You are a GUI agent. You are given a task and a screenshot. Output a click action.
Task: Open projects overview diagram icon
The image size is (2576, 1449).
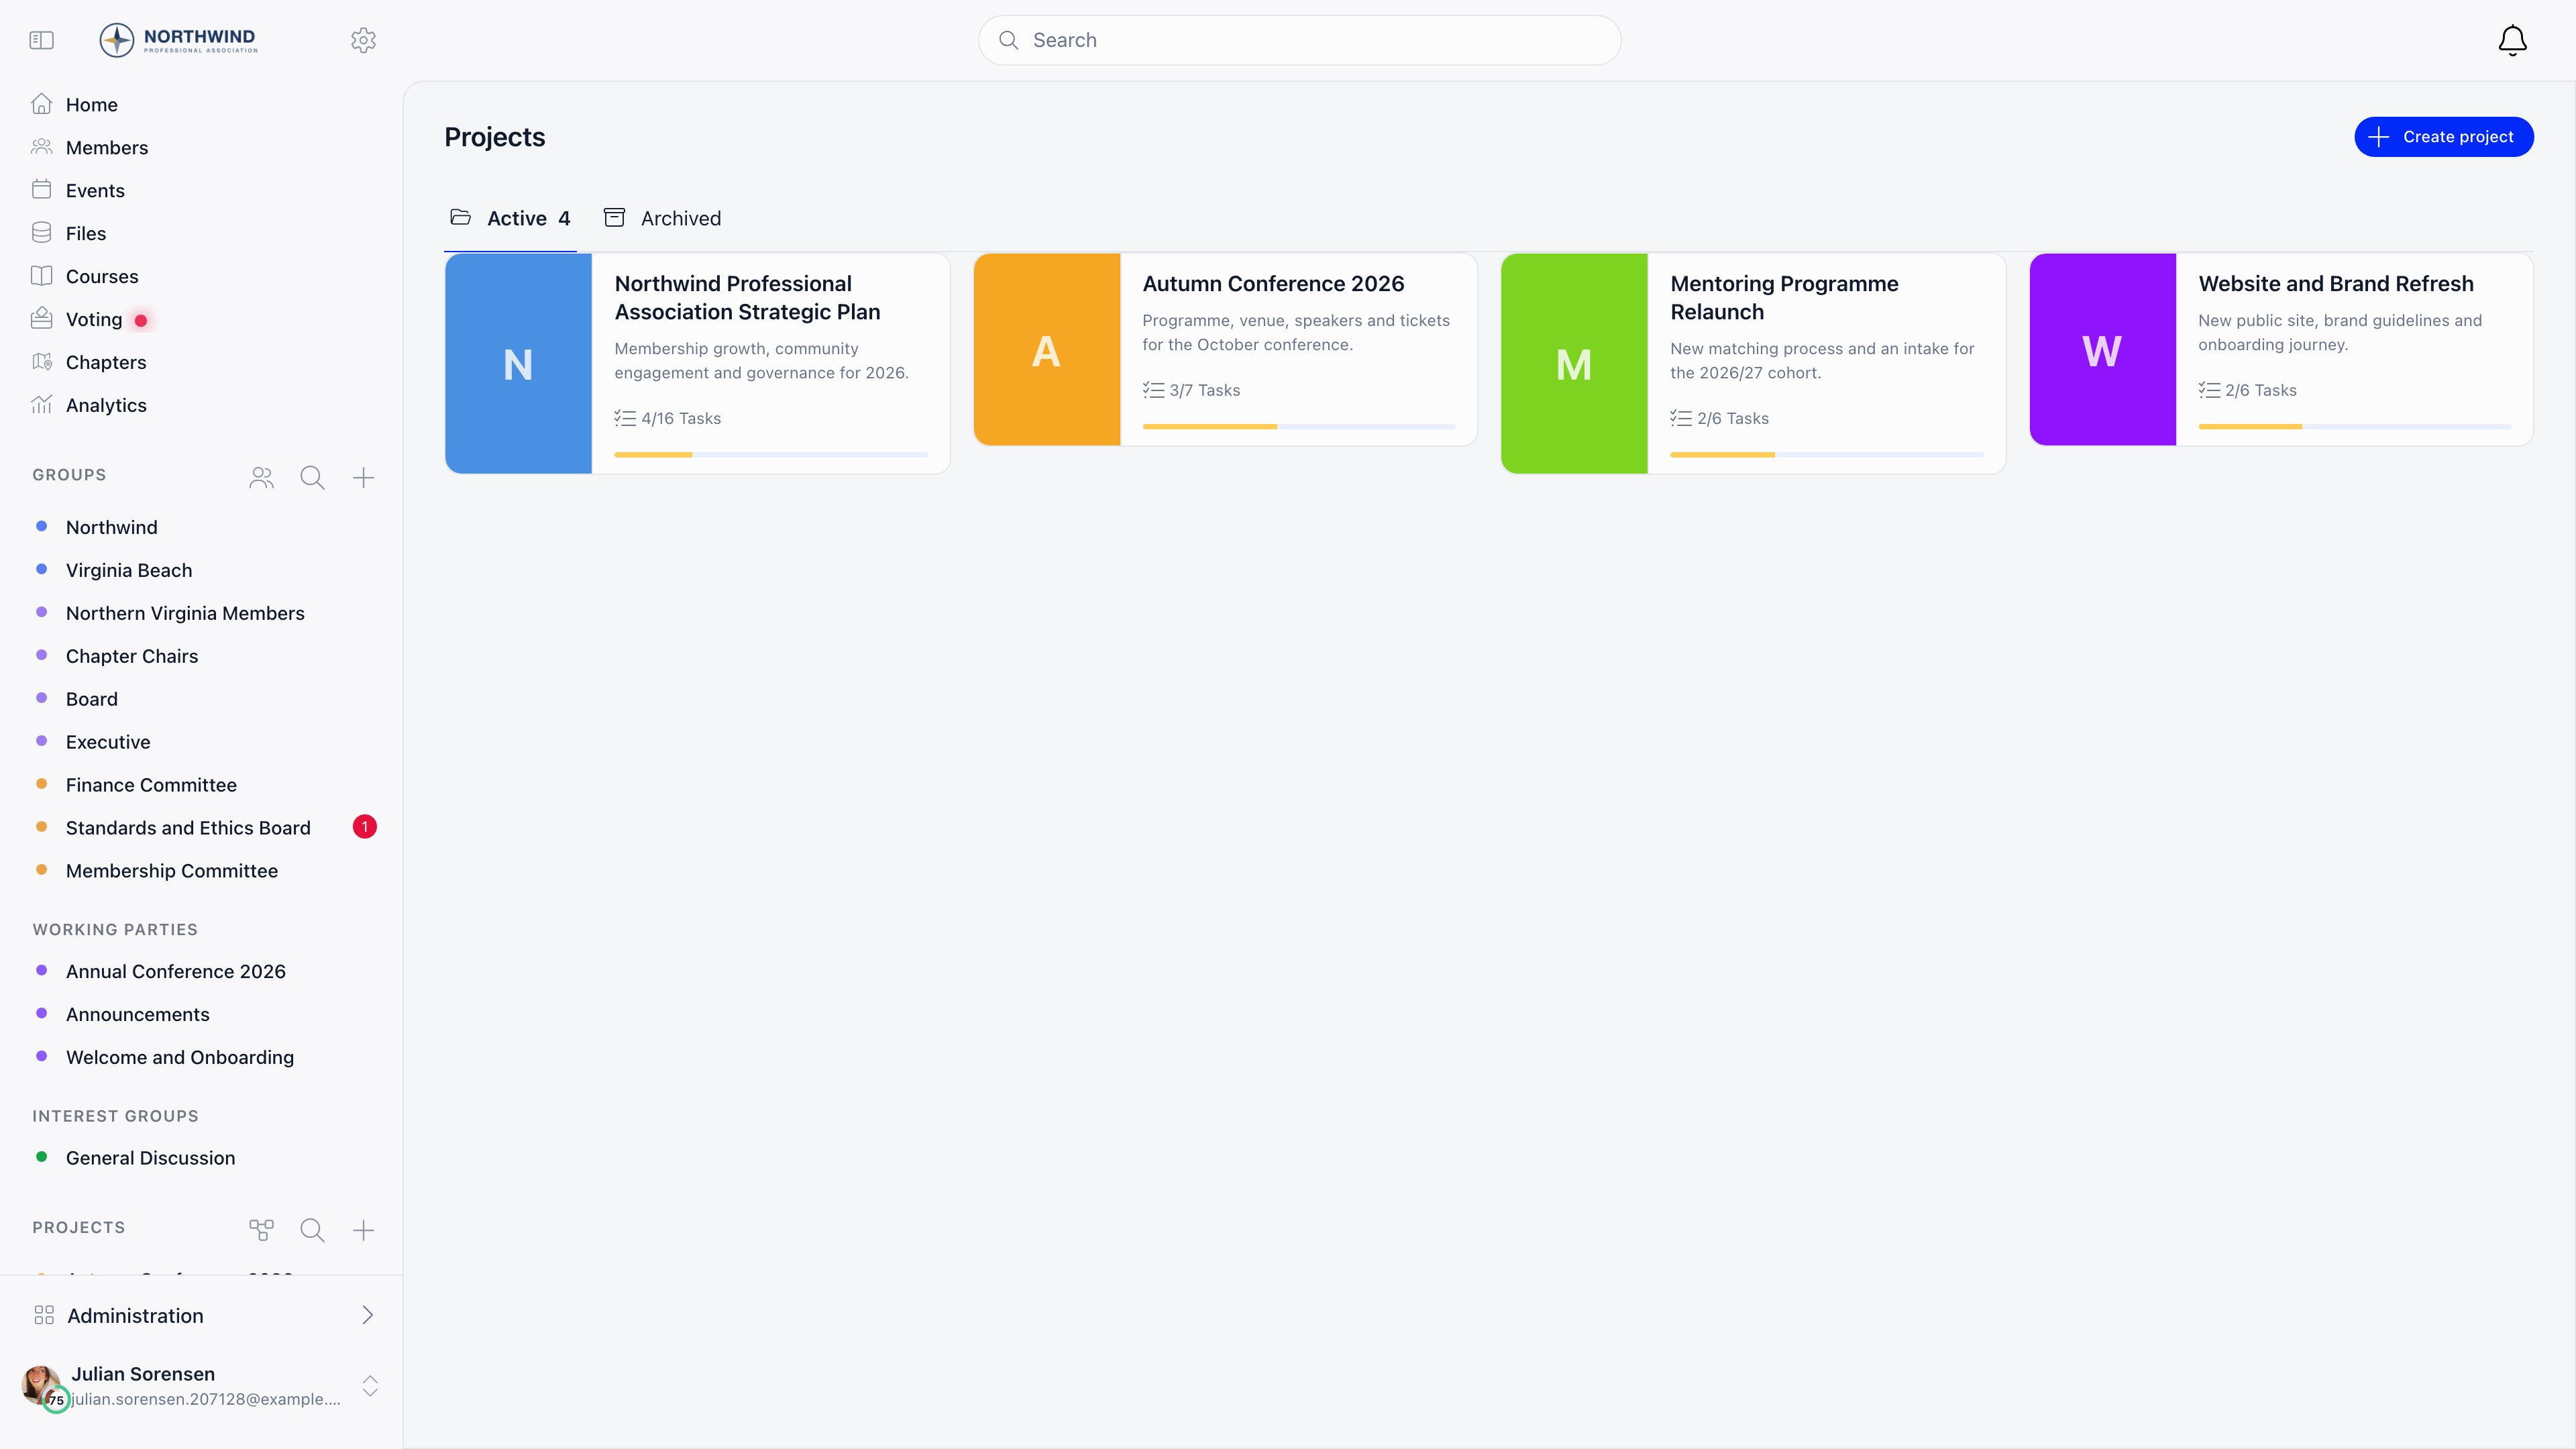coord(261,1230)
